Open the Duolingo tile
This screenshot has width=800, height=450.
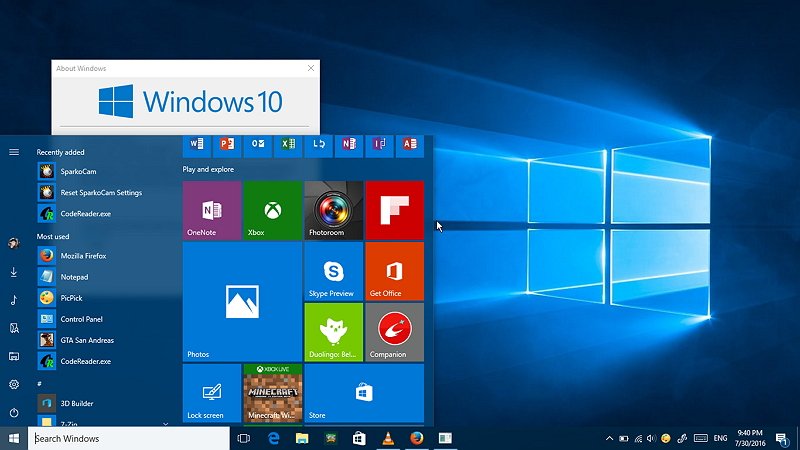coord(334,332)
